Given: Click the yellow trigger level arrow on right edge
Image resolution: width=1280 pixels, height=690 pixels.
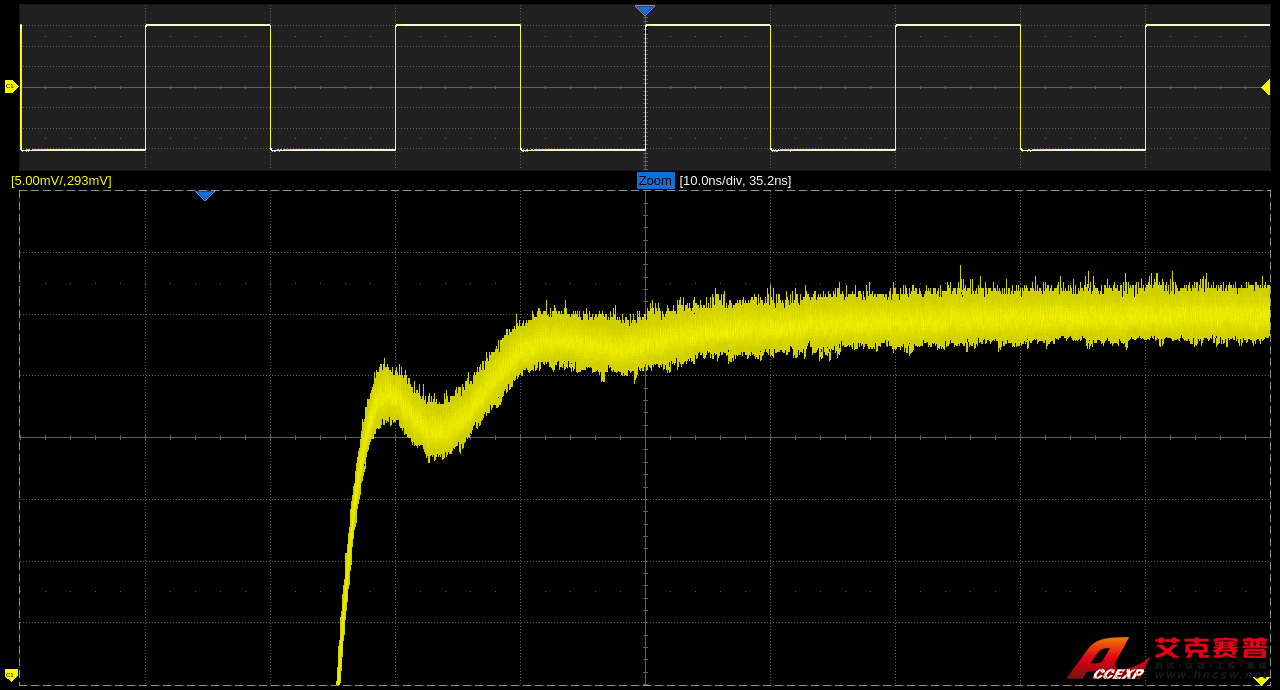Looking at the screenshot, I should click(1265, 87).
